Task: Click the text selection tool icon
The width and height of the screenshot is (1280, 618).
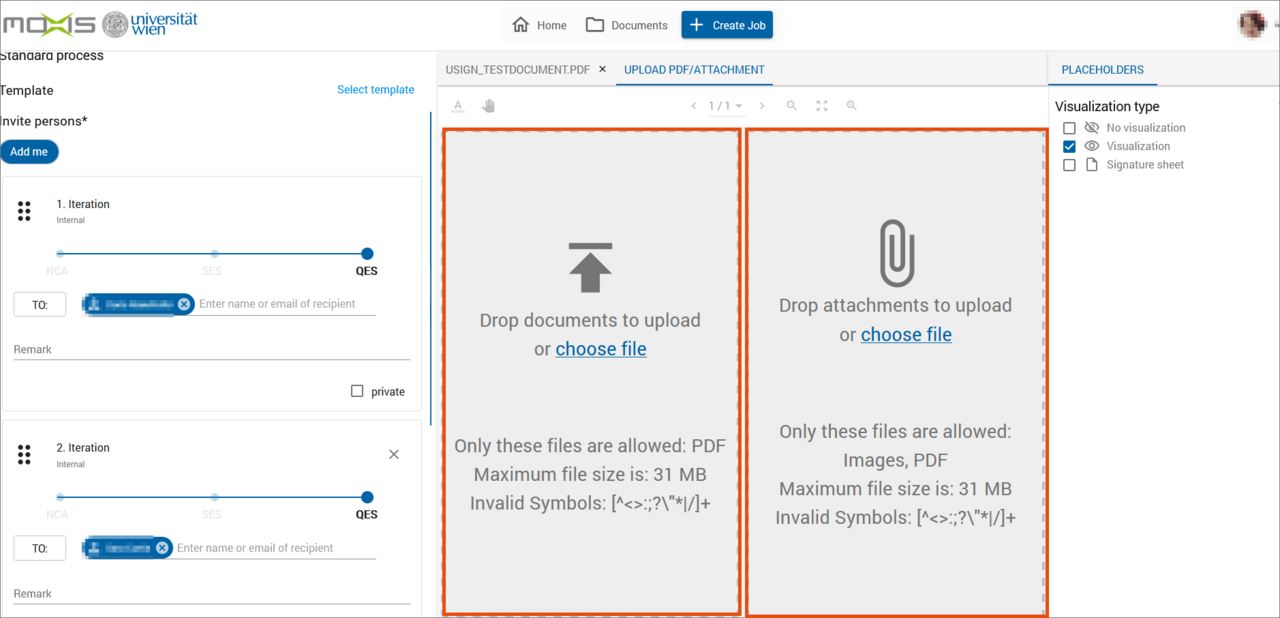Action: click(458, 106)
